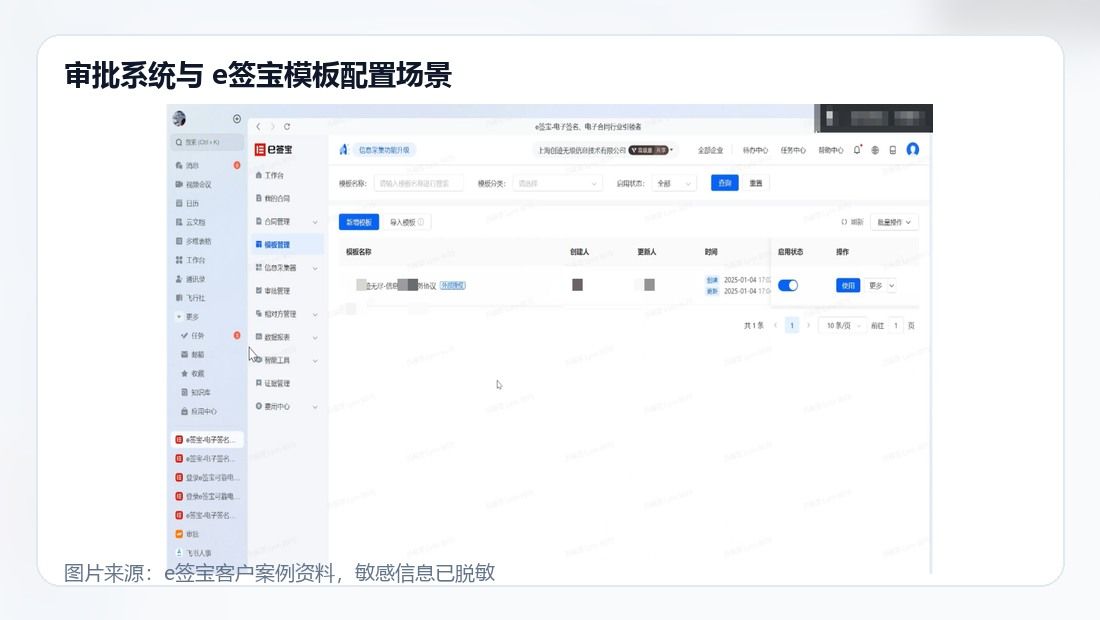This screenshot has width=1100, height=620.
Task: Click the e签宝 logo
Action: [x=274, y=149]
